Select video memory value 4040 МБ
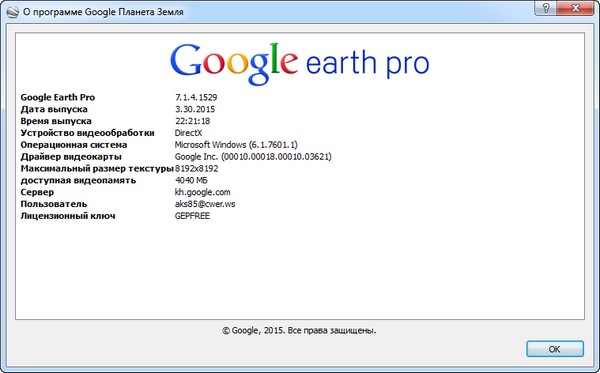This screenshot has width=600, height=373. 191,180
